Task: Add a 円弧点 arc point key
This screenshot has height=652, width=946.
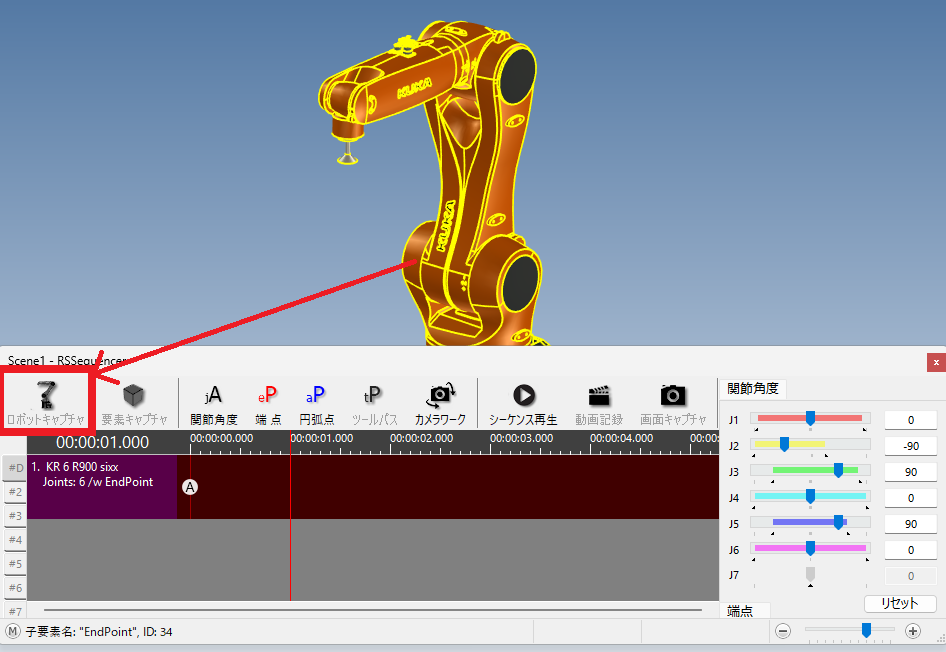Action: [x=317, y=404]
